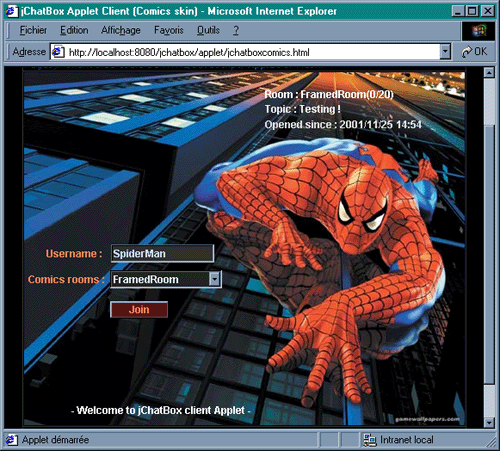This screenshot has width=500, height=451.
Task: Click the Adresse label
Action: [x=29, y=52]
